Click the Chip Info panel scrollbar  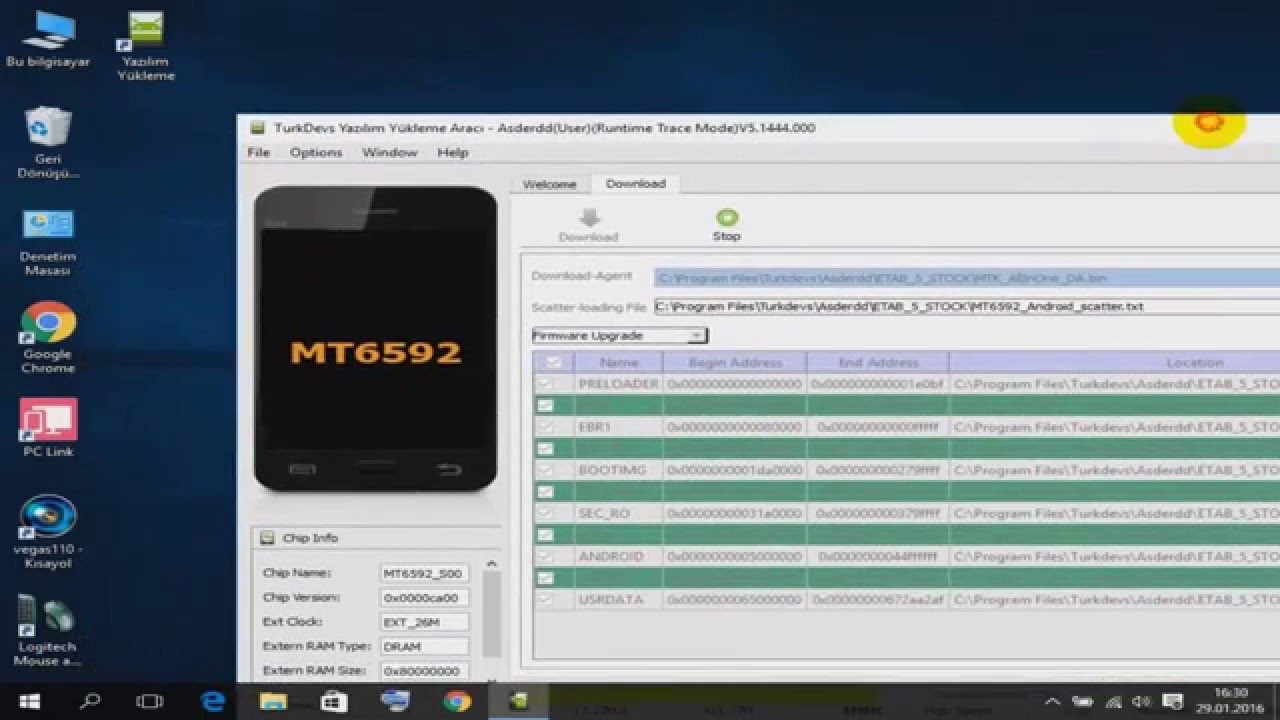(x=490, y=612)
